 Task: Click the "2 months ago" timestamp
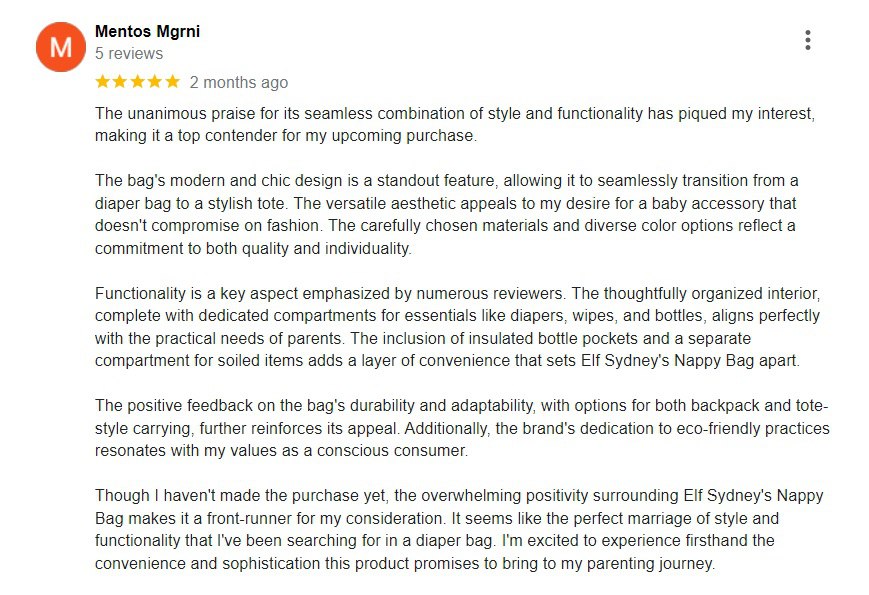(x=238, y=82)
